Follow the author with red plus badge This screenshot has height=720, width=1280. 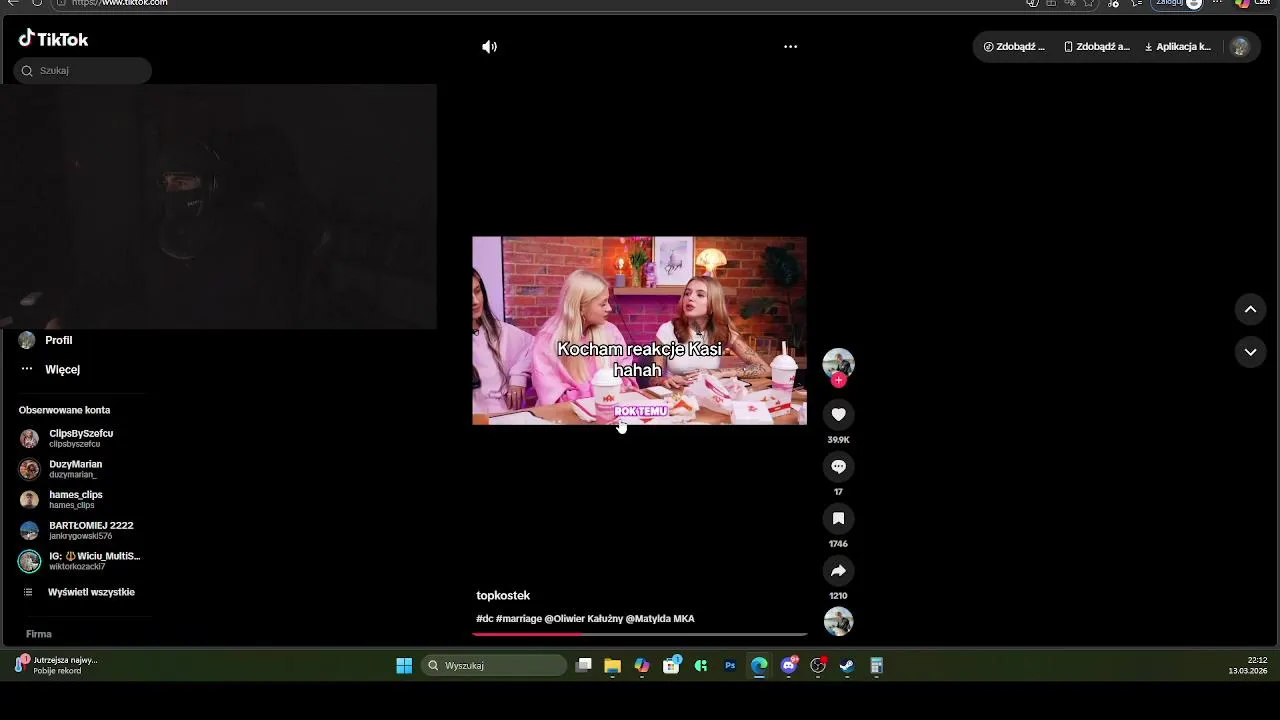tap(838, 381)
